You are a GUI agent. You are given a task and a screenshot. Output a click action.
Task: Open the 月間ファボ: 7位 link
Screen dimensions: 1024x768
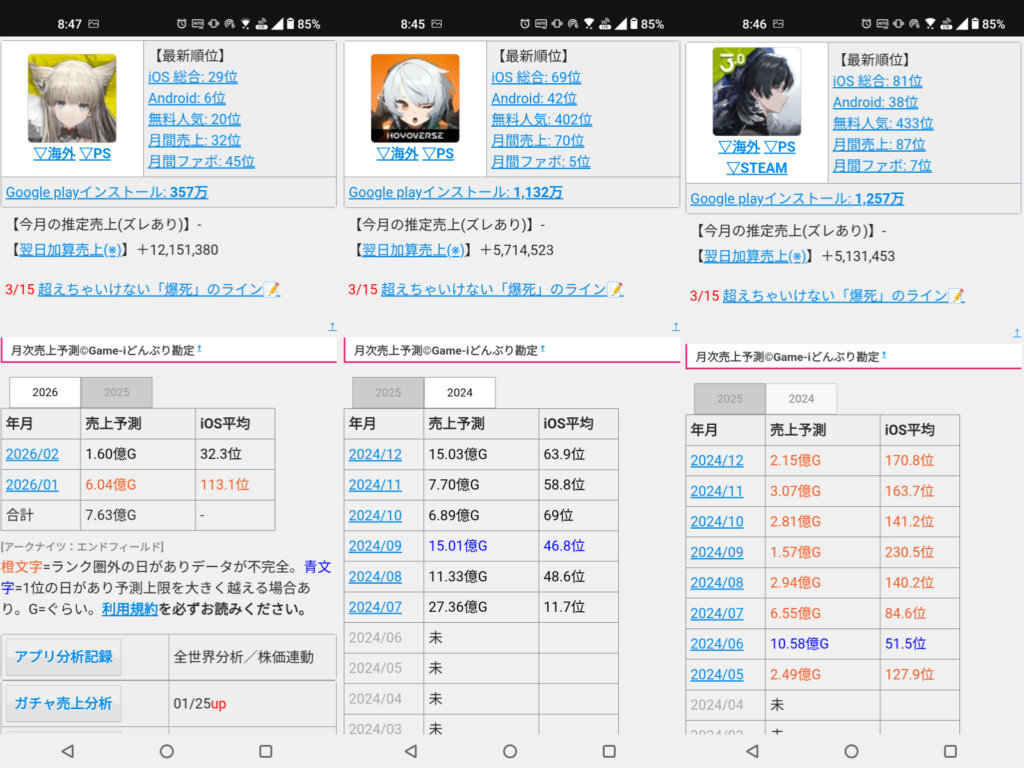[x=882, y=165]
